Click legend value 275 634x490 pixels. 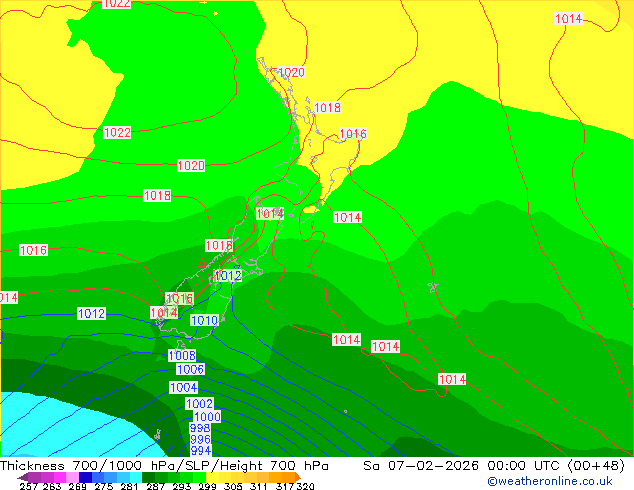pyautogui.click(x=104, y=486)
